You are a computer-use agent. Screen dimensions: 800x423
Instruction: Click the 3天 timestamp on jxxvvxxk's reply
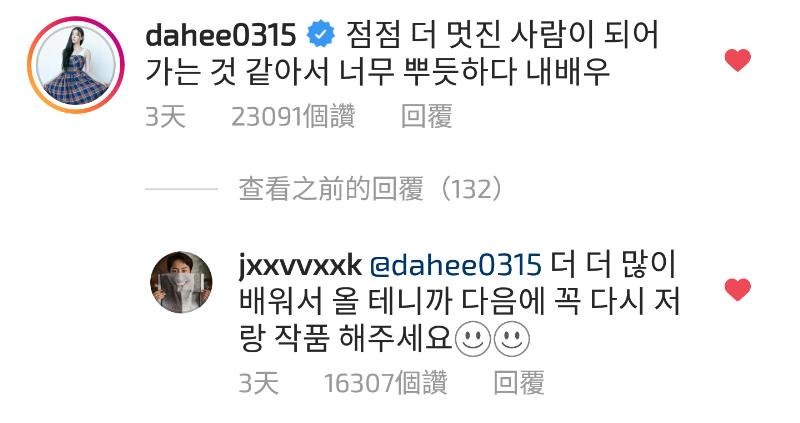[x=258, y=383]
